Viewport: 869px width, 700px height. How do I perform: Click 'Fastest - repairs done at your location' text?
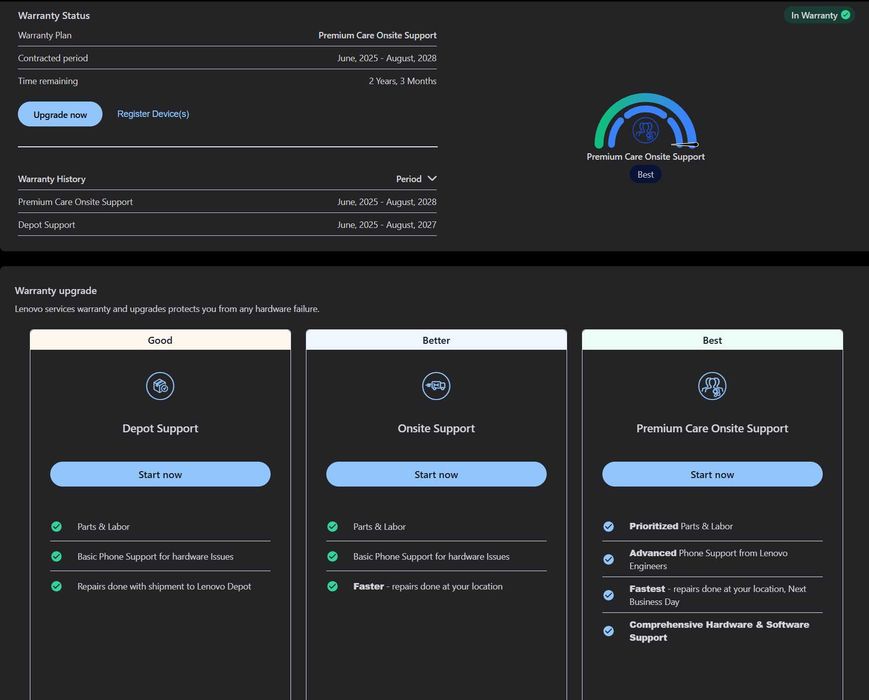pos(718,595)
